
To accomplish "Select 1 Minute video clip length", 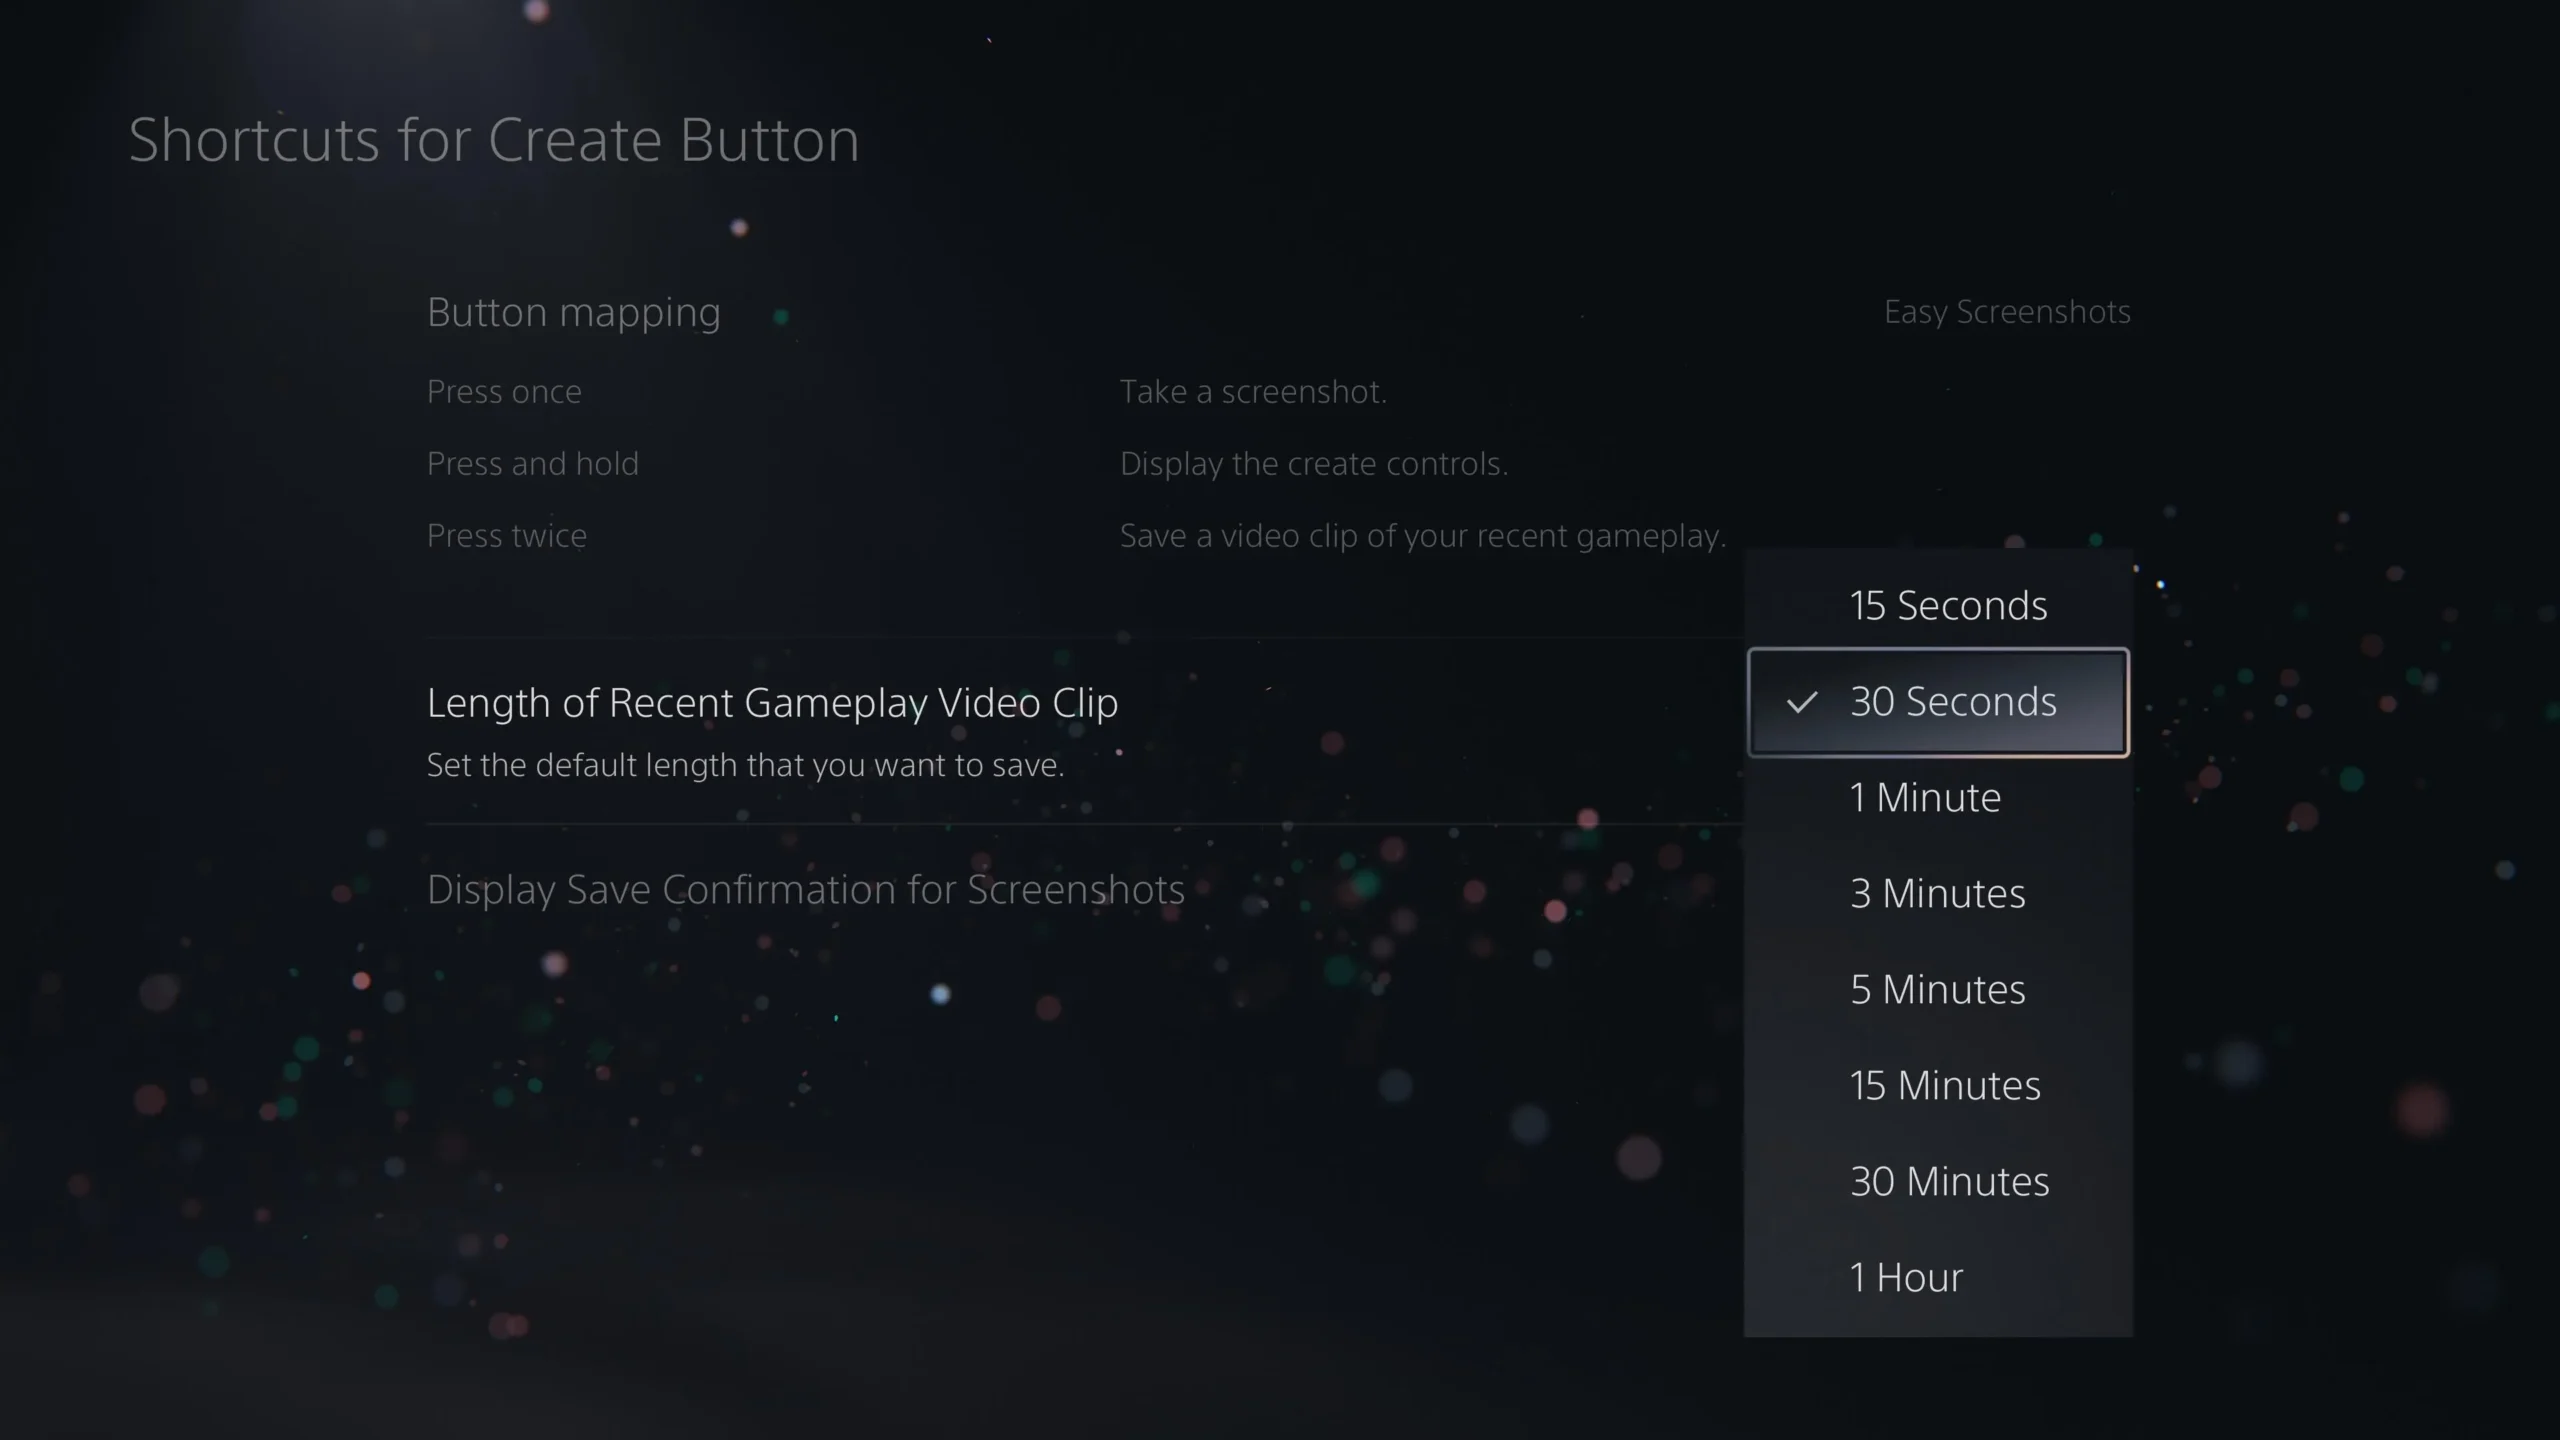I will click(1936, 796).
